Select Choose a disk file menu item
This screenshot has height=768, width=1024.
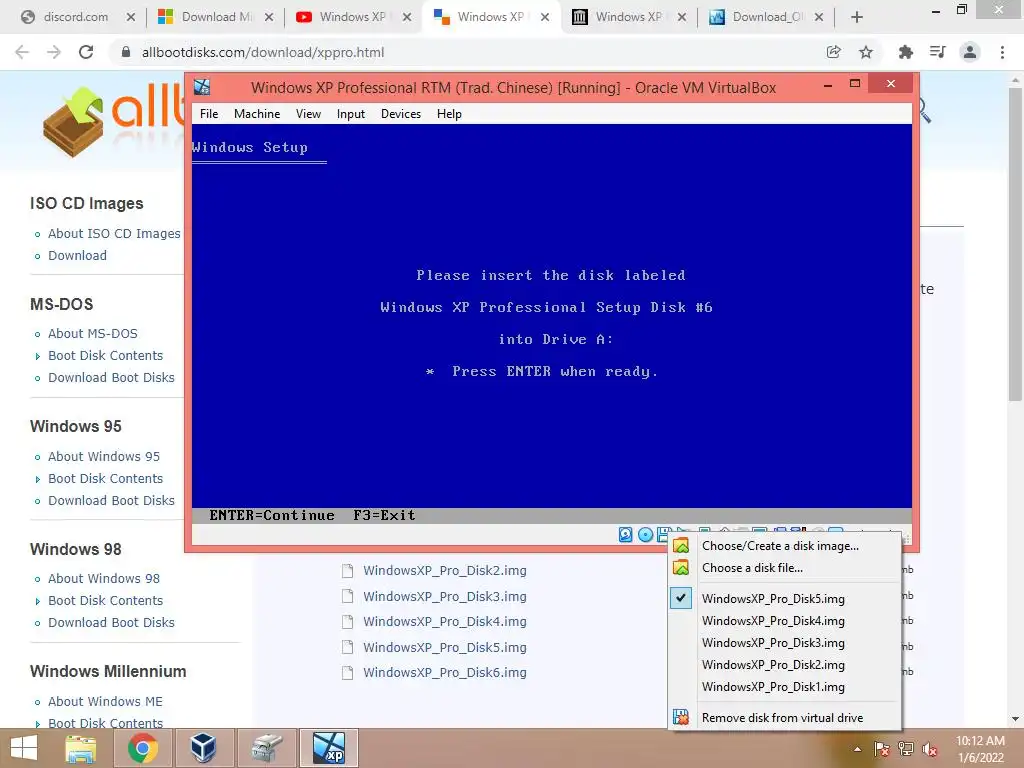click(786, 568)
